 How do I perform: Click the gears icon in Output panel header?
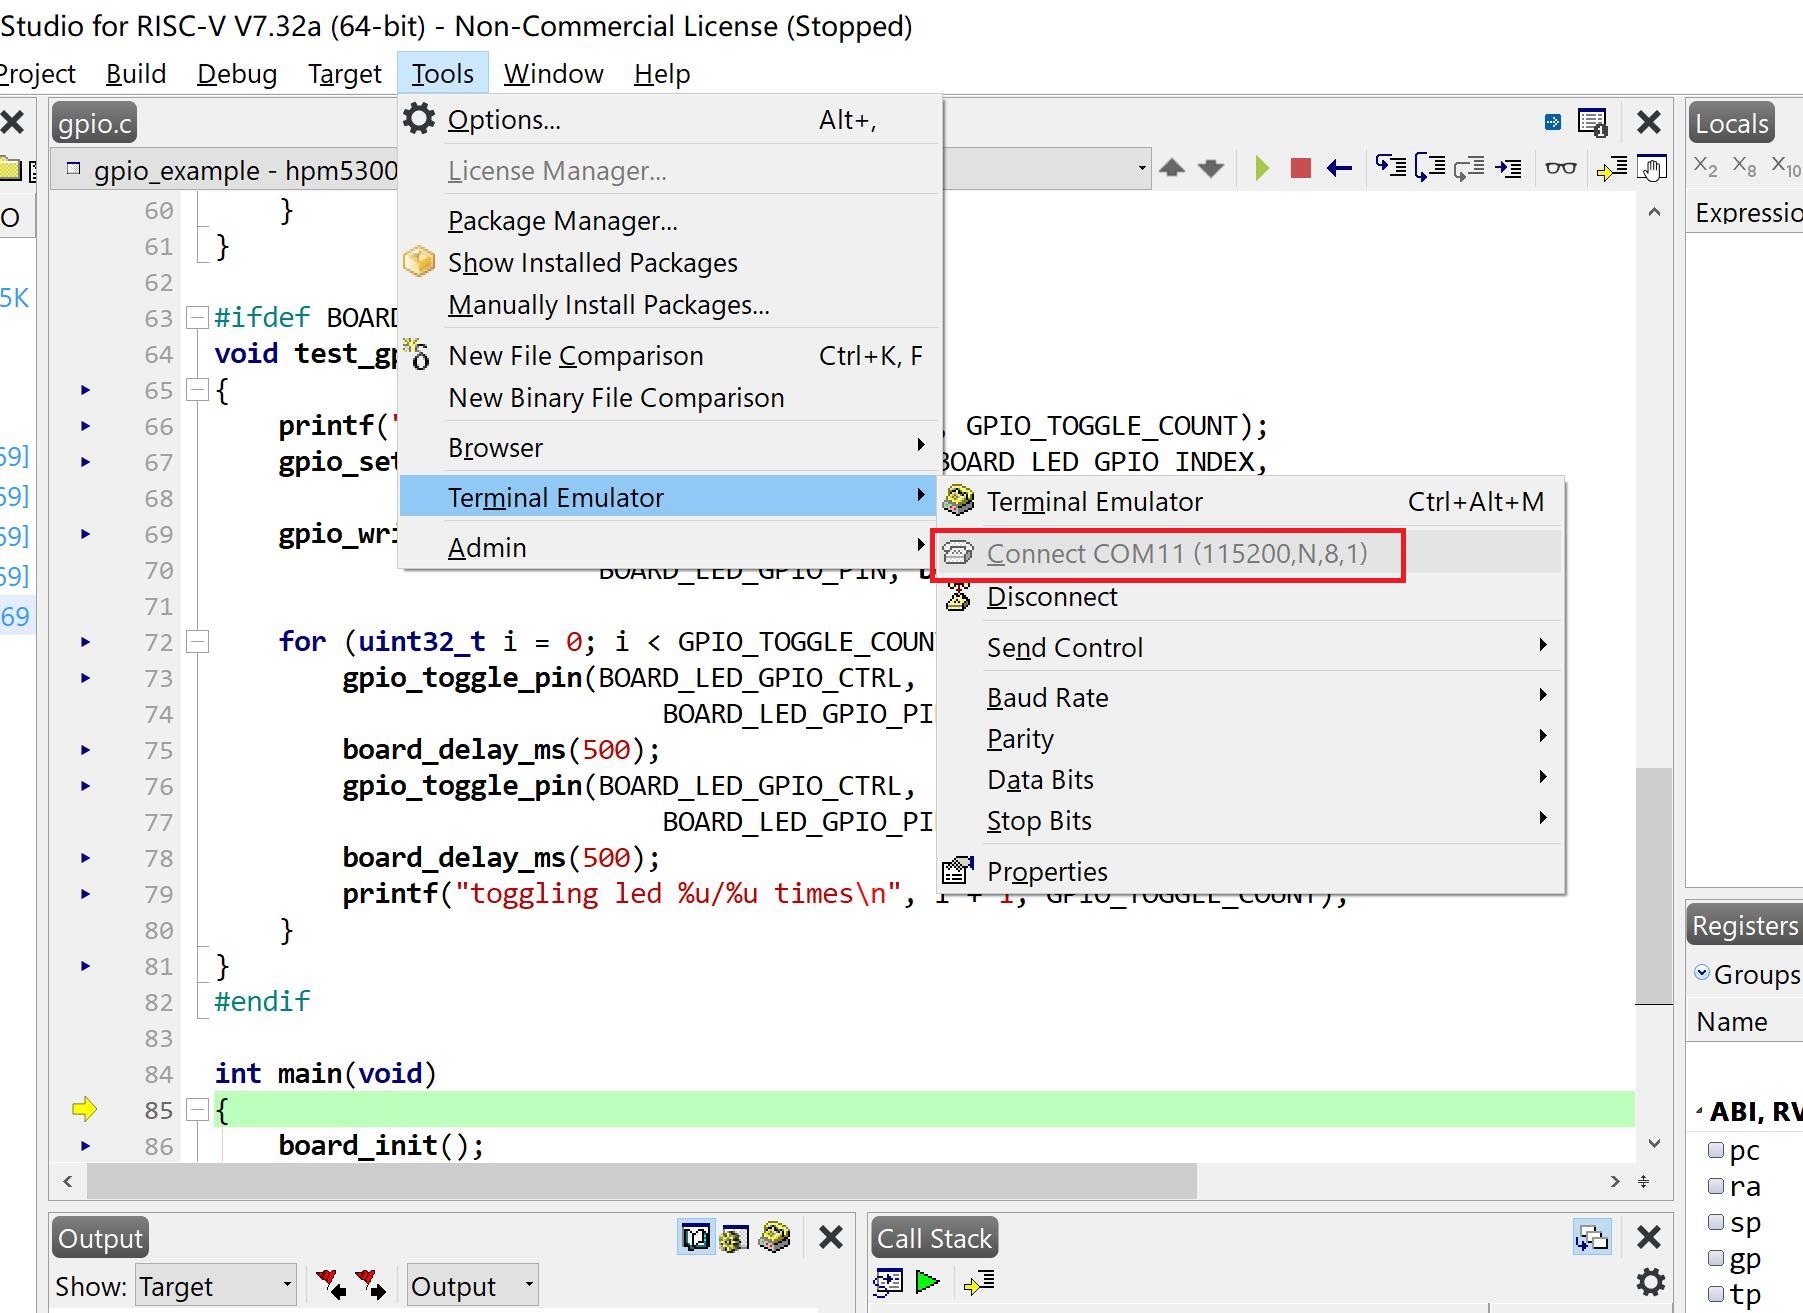click(x=735, y=1238)
